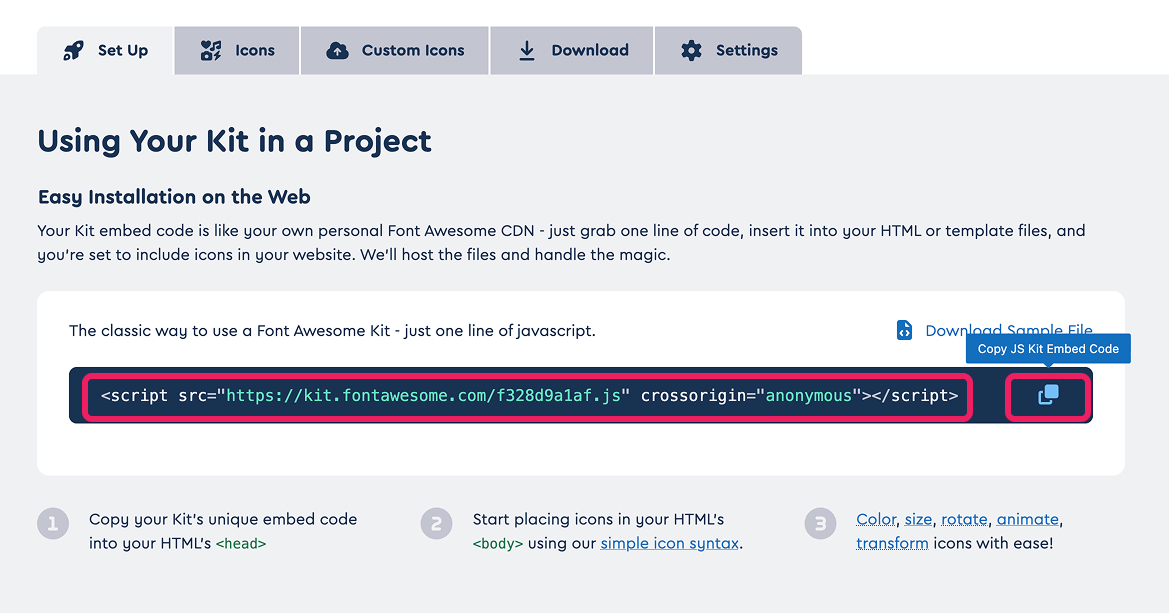Click 'Easy Installation on the Web' subheading
The width and height of the screenshot is (1169, 613).
click(x=174, y=197)
